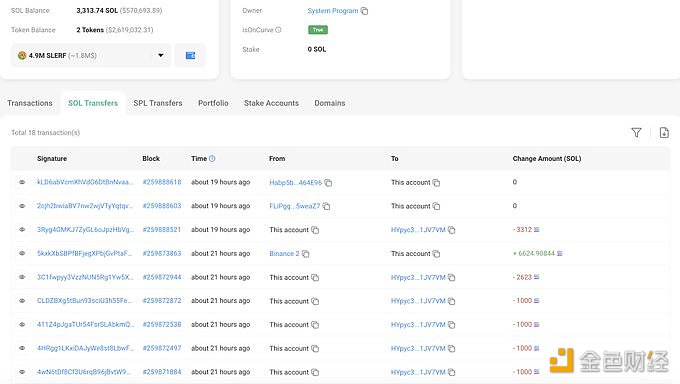Toggle eye icon for 411Z4pJgaTUr transaction
This screenshot has height=384, width=680.
[x=22, y=325]
